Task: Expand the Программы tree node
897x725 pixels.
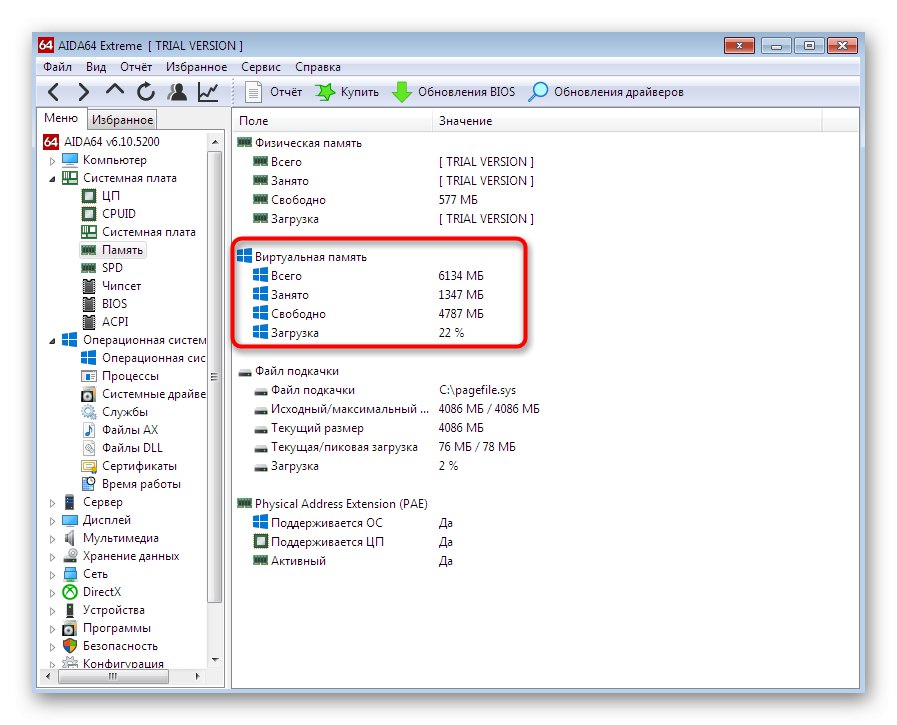Action: tap(53, 629)
